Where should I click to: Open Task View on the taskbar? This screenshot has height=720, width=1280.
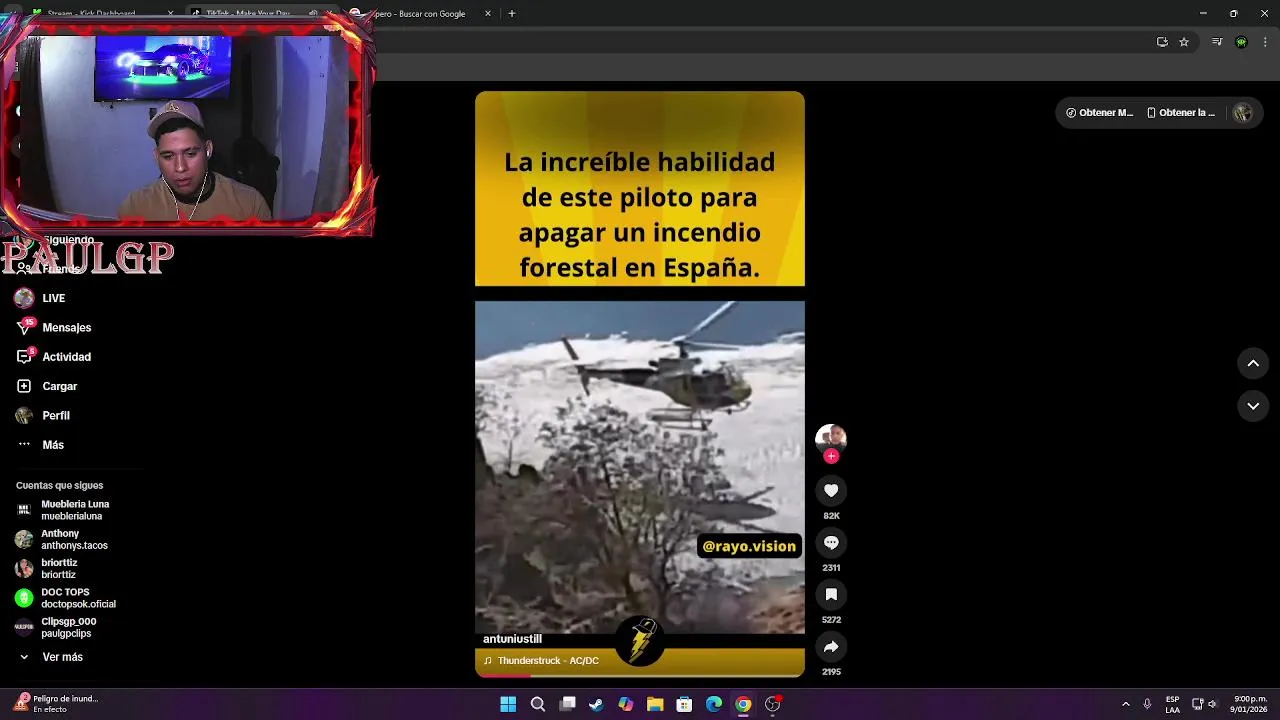click(x=567, y=704)
